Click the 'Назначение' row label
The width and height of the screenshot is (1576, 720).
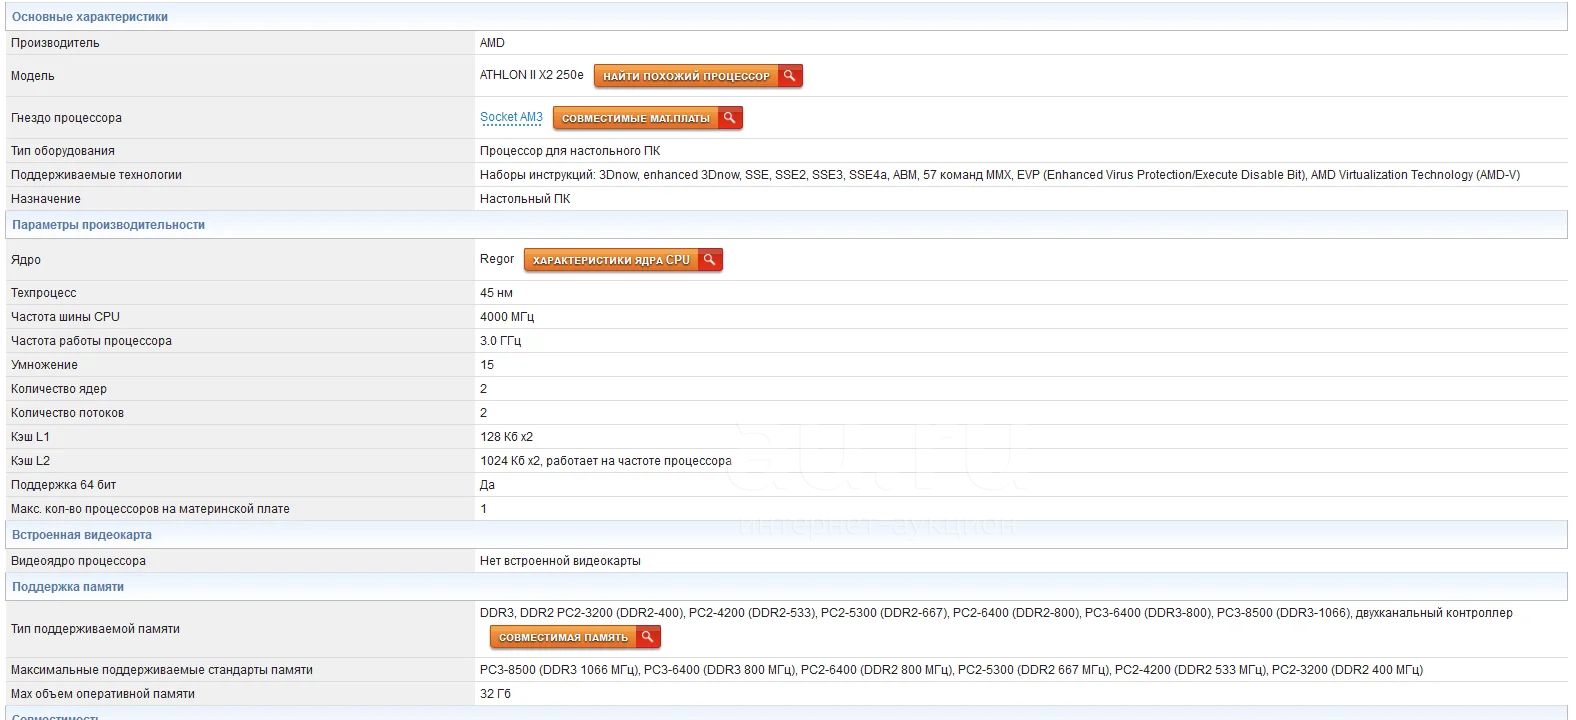pos(46,199)
